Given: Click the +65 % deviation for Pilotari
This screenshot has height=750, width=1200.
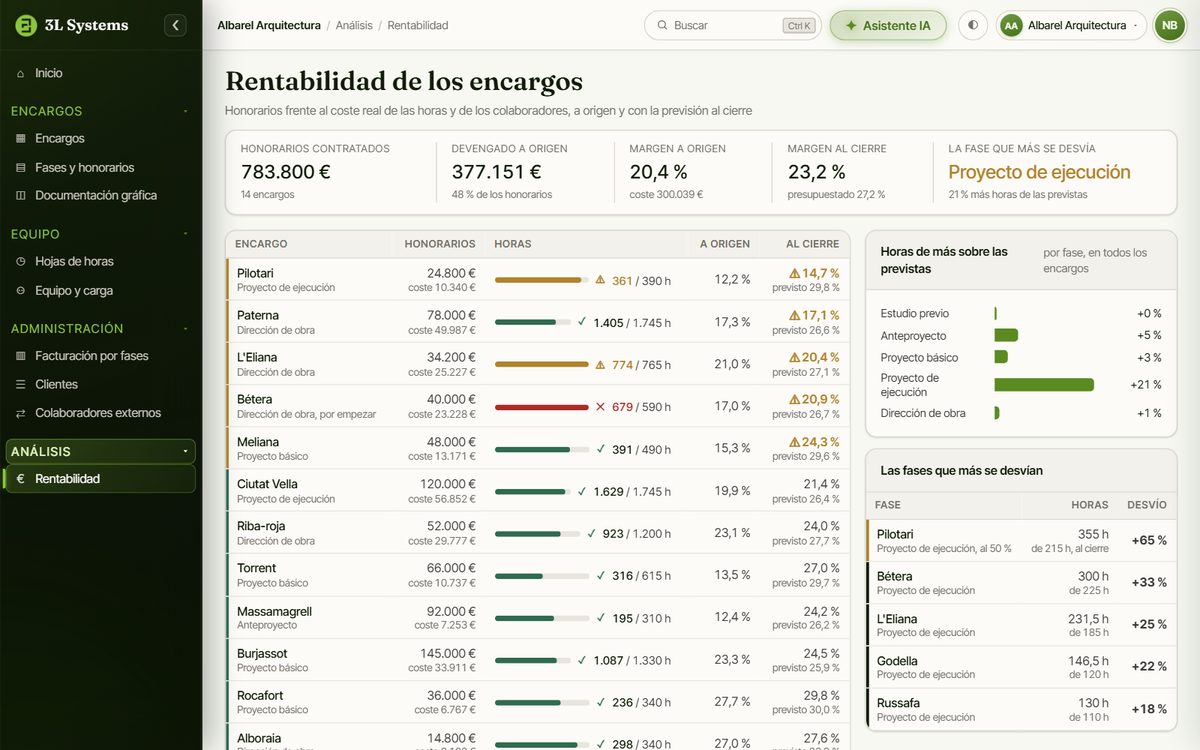Looking at the screenshot, I should pos(1148,541).
